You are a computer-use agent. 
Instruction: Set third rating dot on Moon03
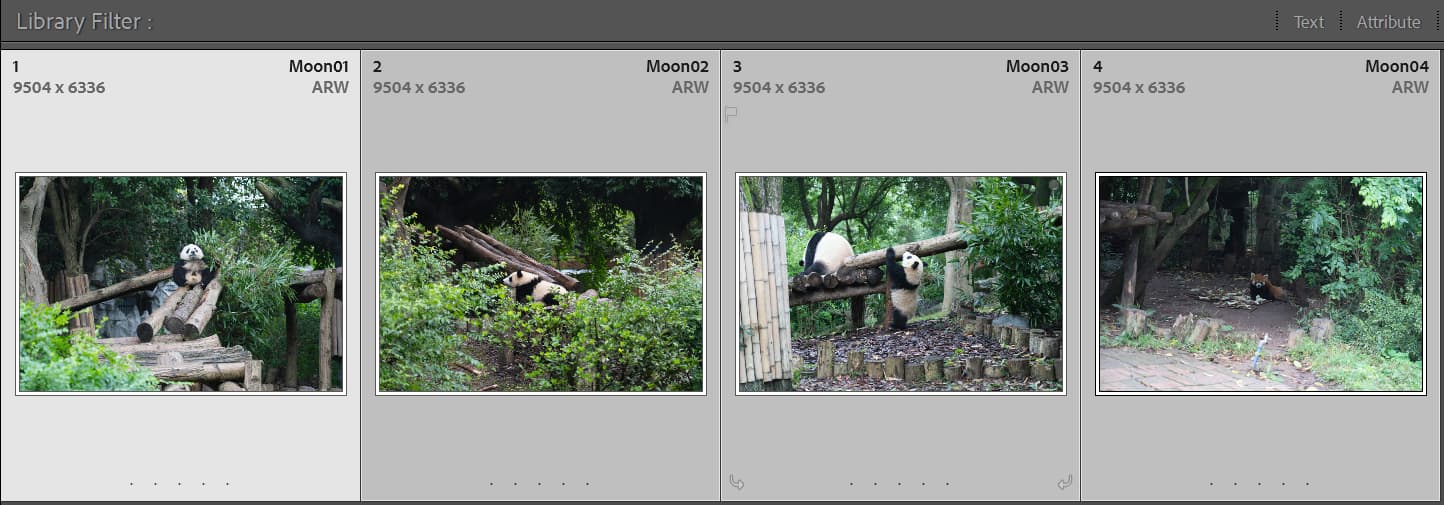coord(900,485)
